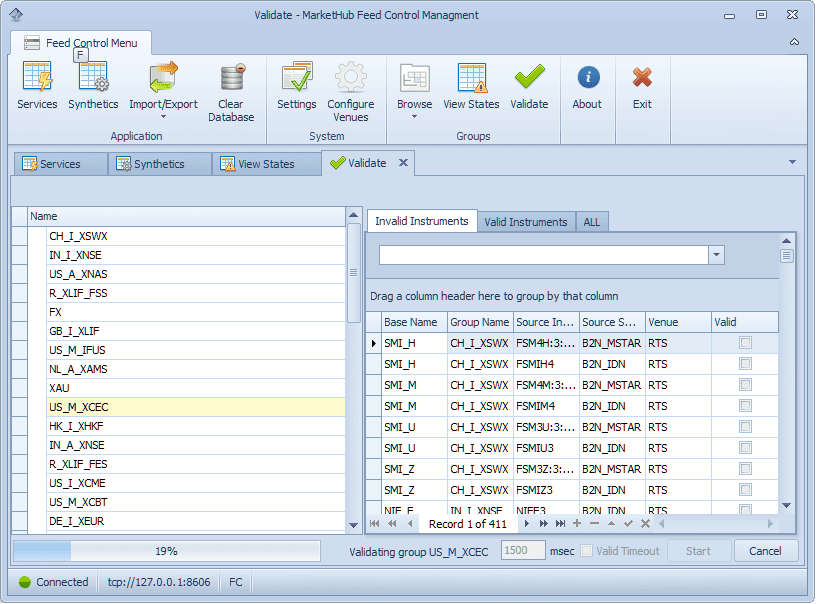Screen dimensions: 818x604
Task: Click the validation progress bar at 19%
Action: pyautogui.click(x=166, y=551)
